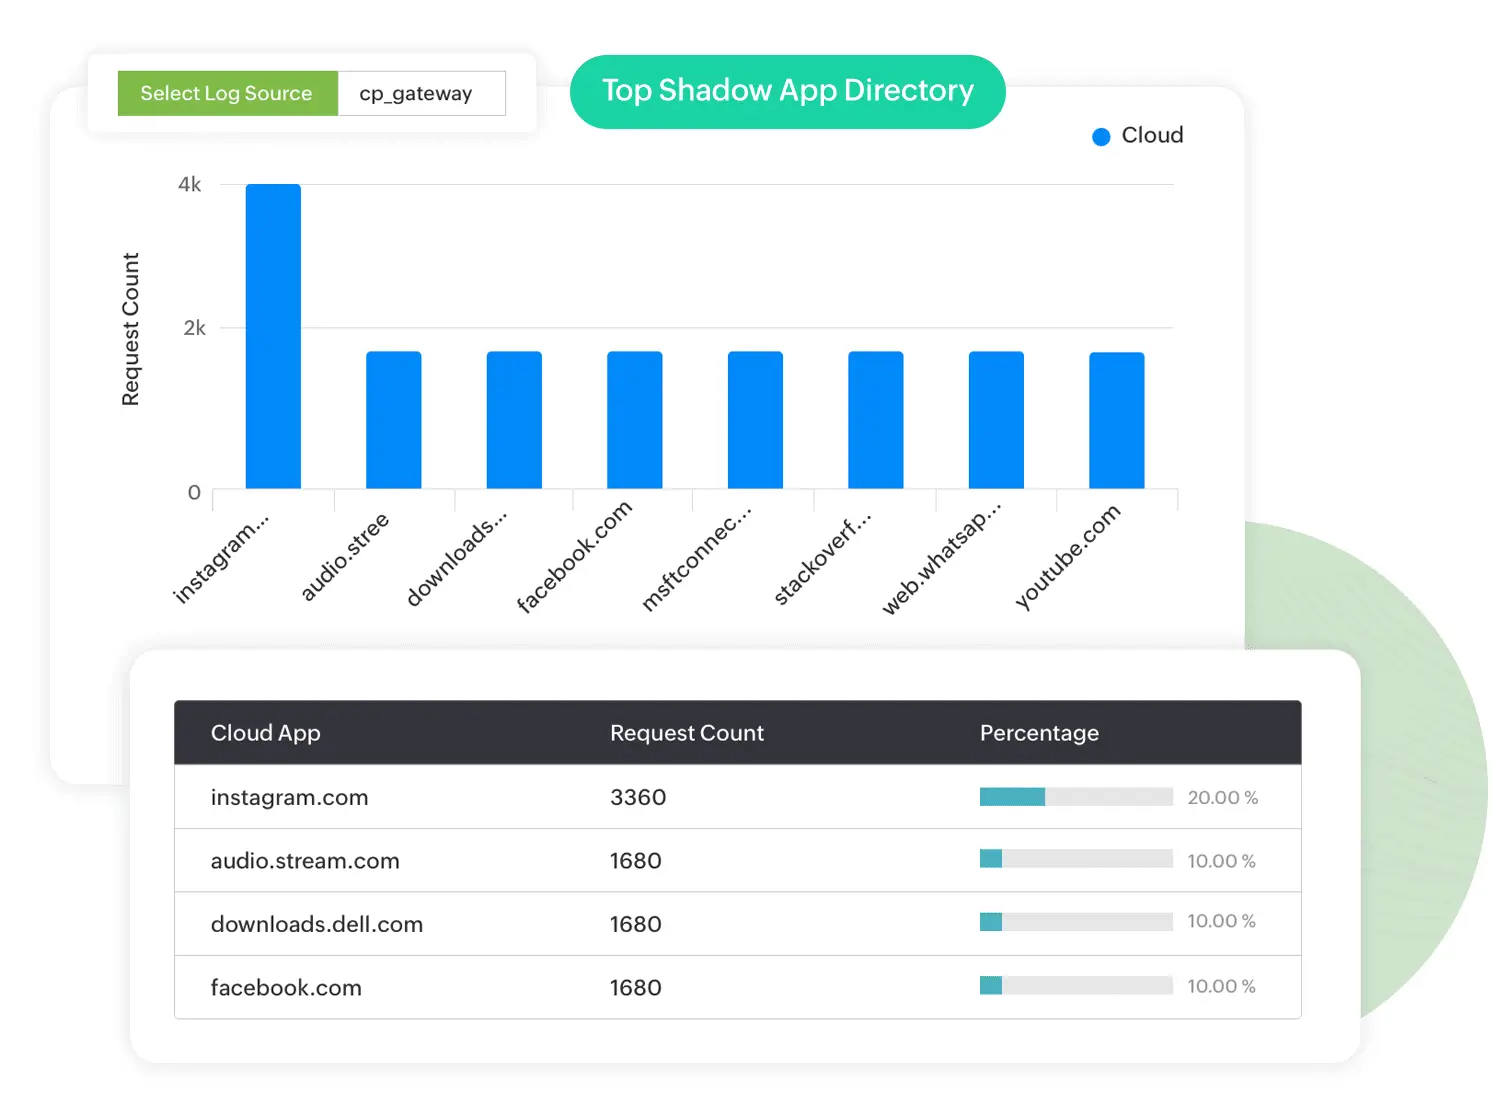Click the Cloud App column header

click(265, 733)
